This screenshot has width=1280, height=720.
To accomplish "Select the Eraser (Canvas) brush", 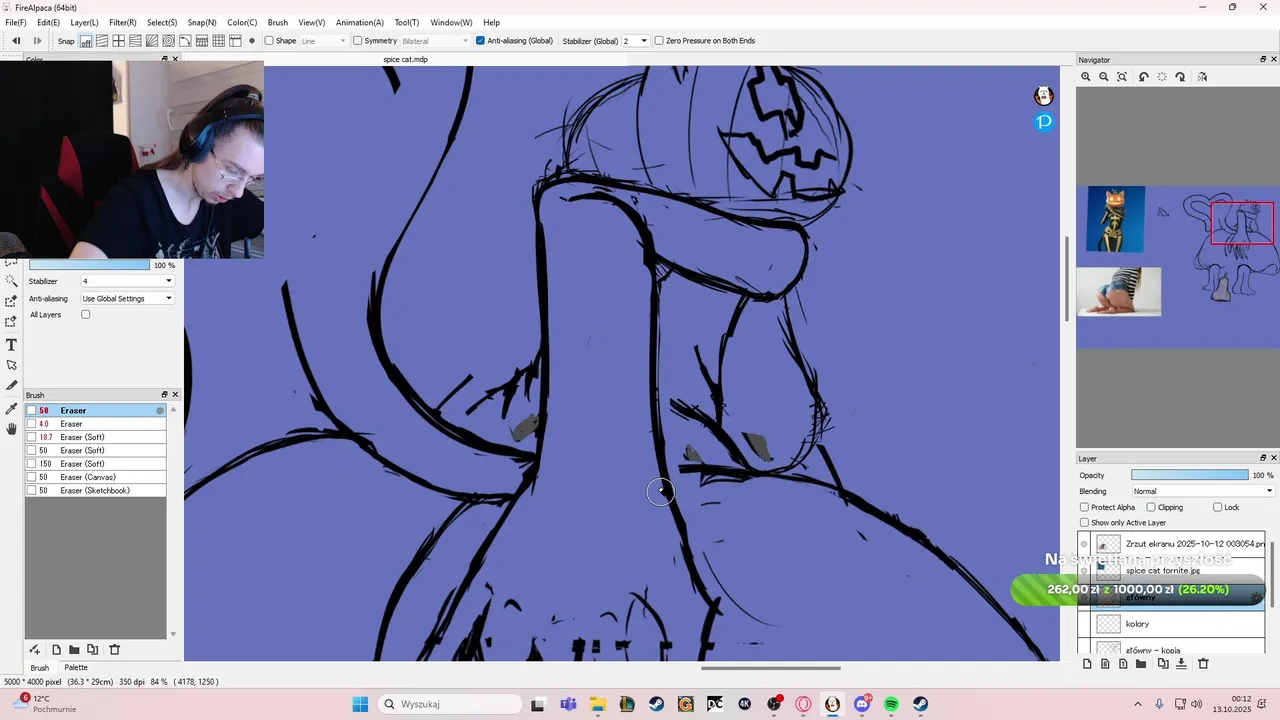I will point(96,477).
